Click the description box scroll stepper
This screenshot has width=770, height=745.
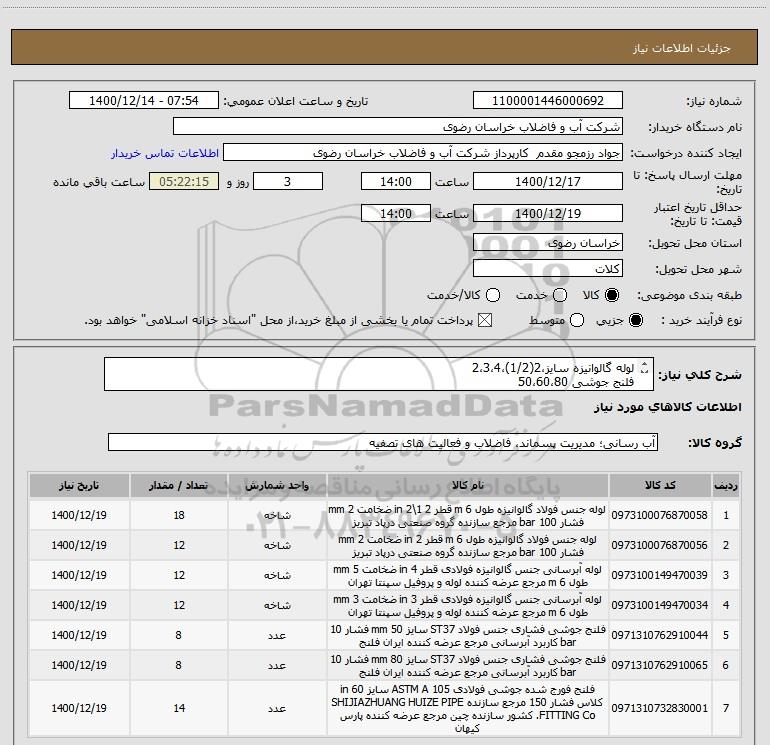click(645, 367)
